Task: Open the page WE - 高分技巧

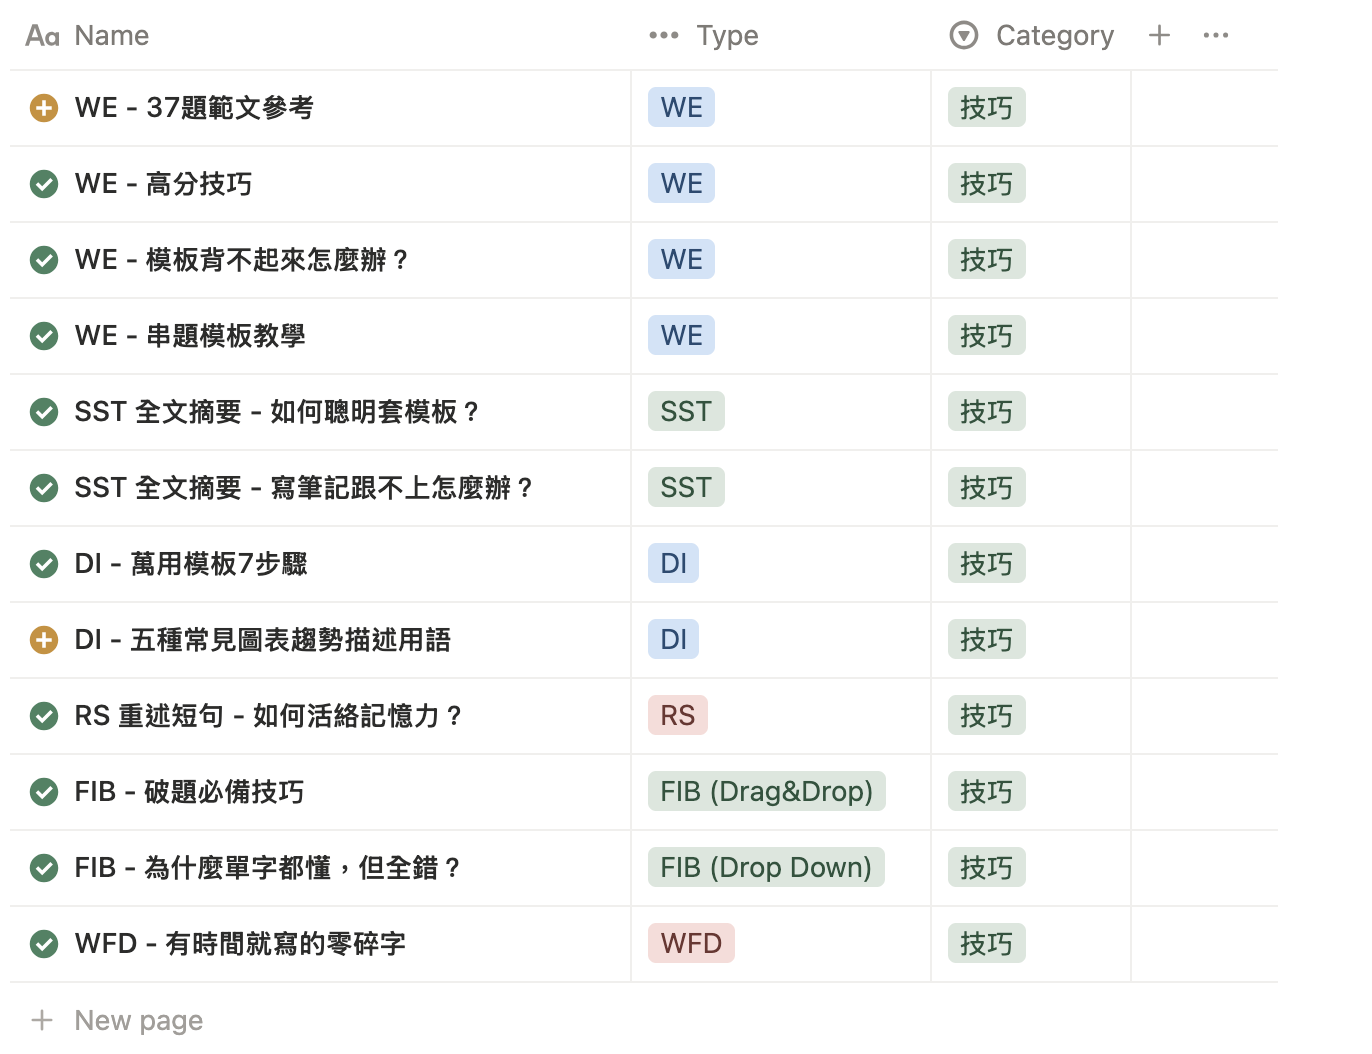Action: pyautogui.click(x=163, y=184)
